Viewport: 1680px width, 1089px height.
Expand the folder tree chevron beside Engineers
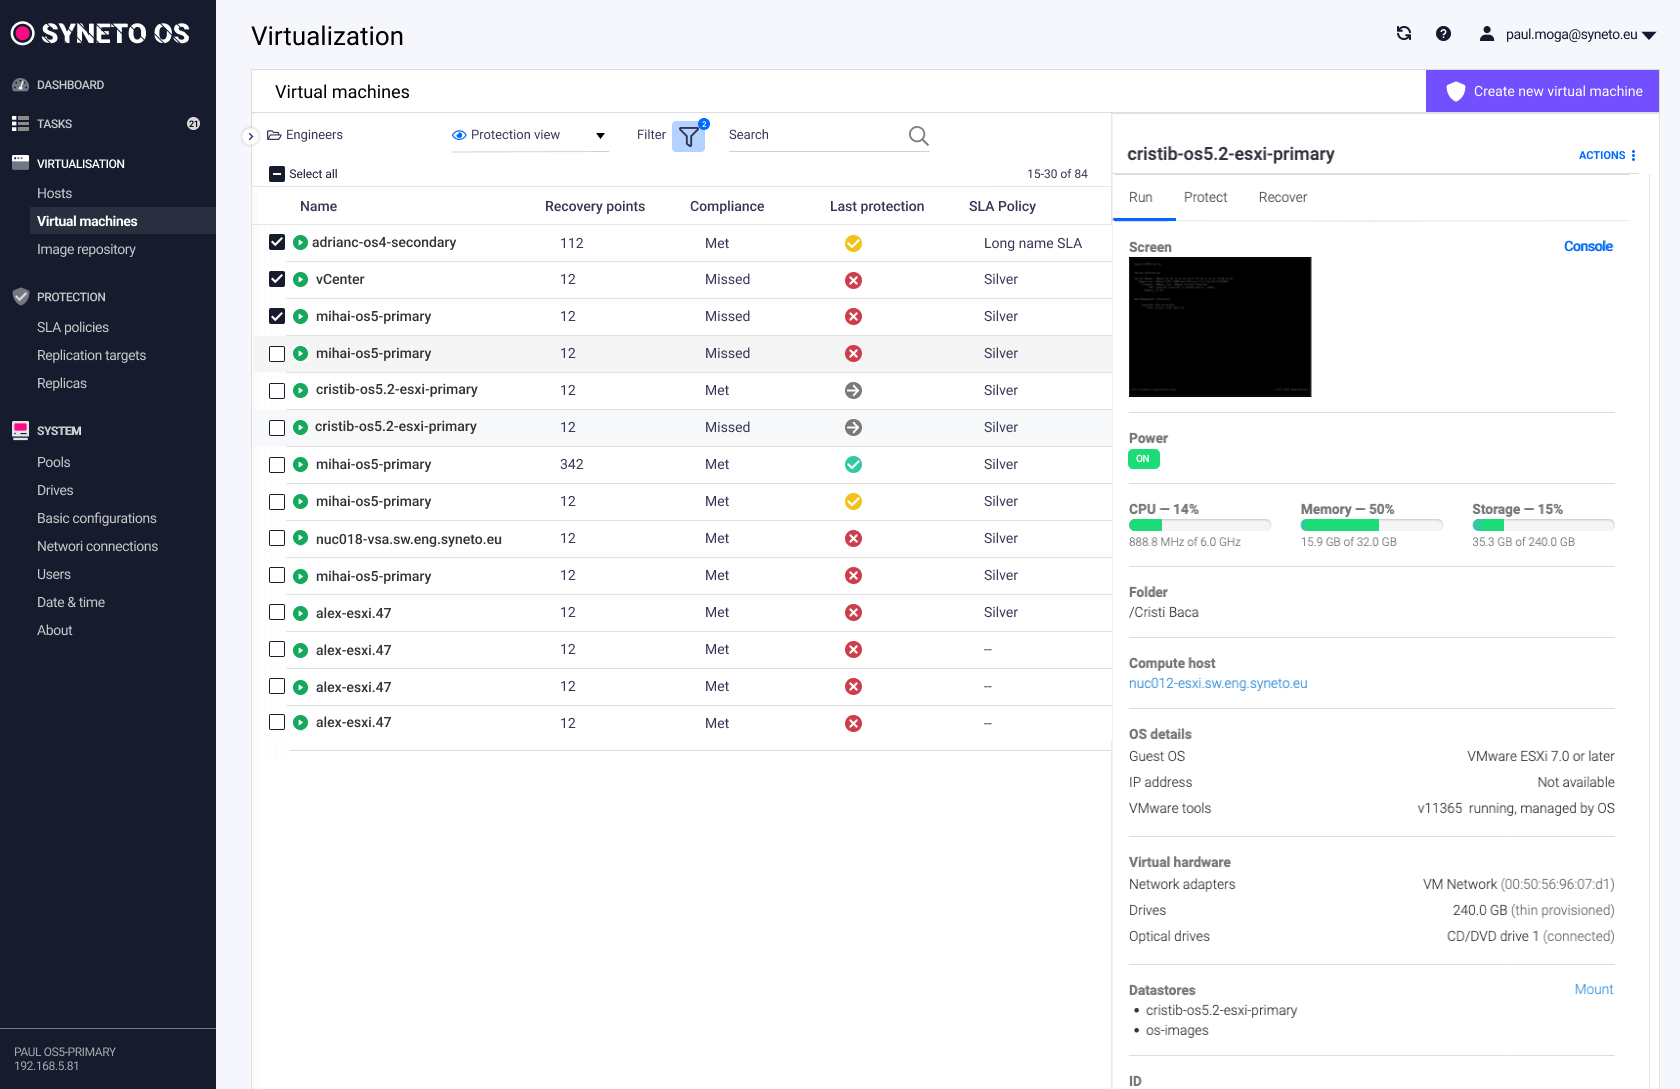pos(251,136)
